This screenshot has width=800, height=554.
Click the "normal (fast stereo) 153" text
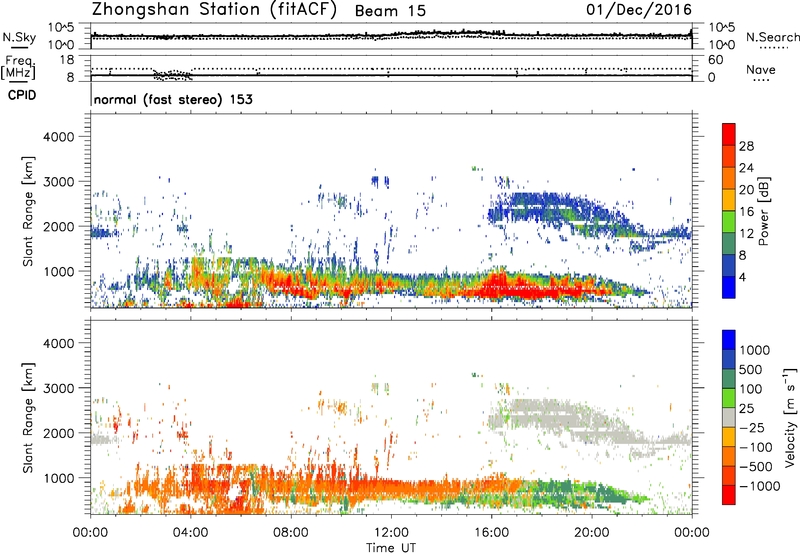coord(173,99)
